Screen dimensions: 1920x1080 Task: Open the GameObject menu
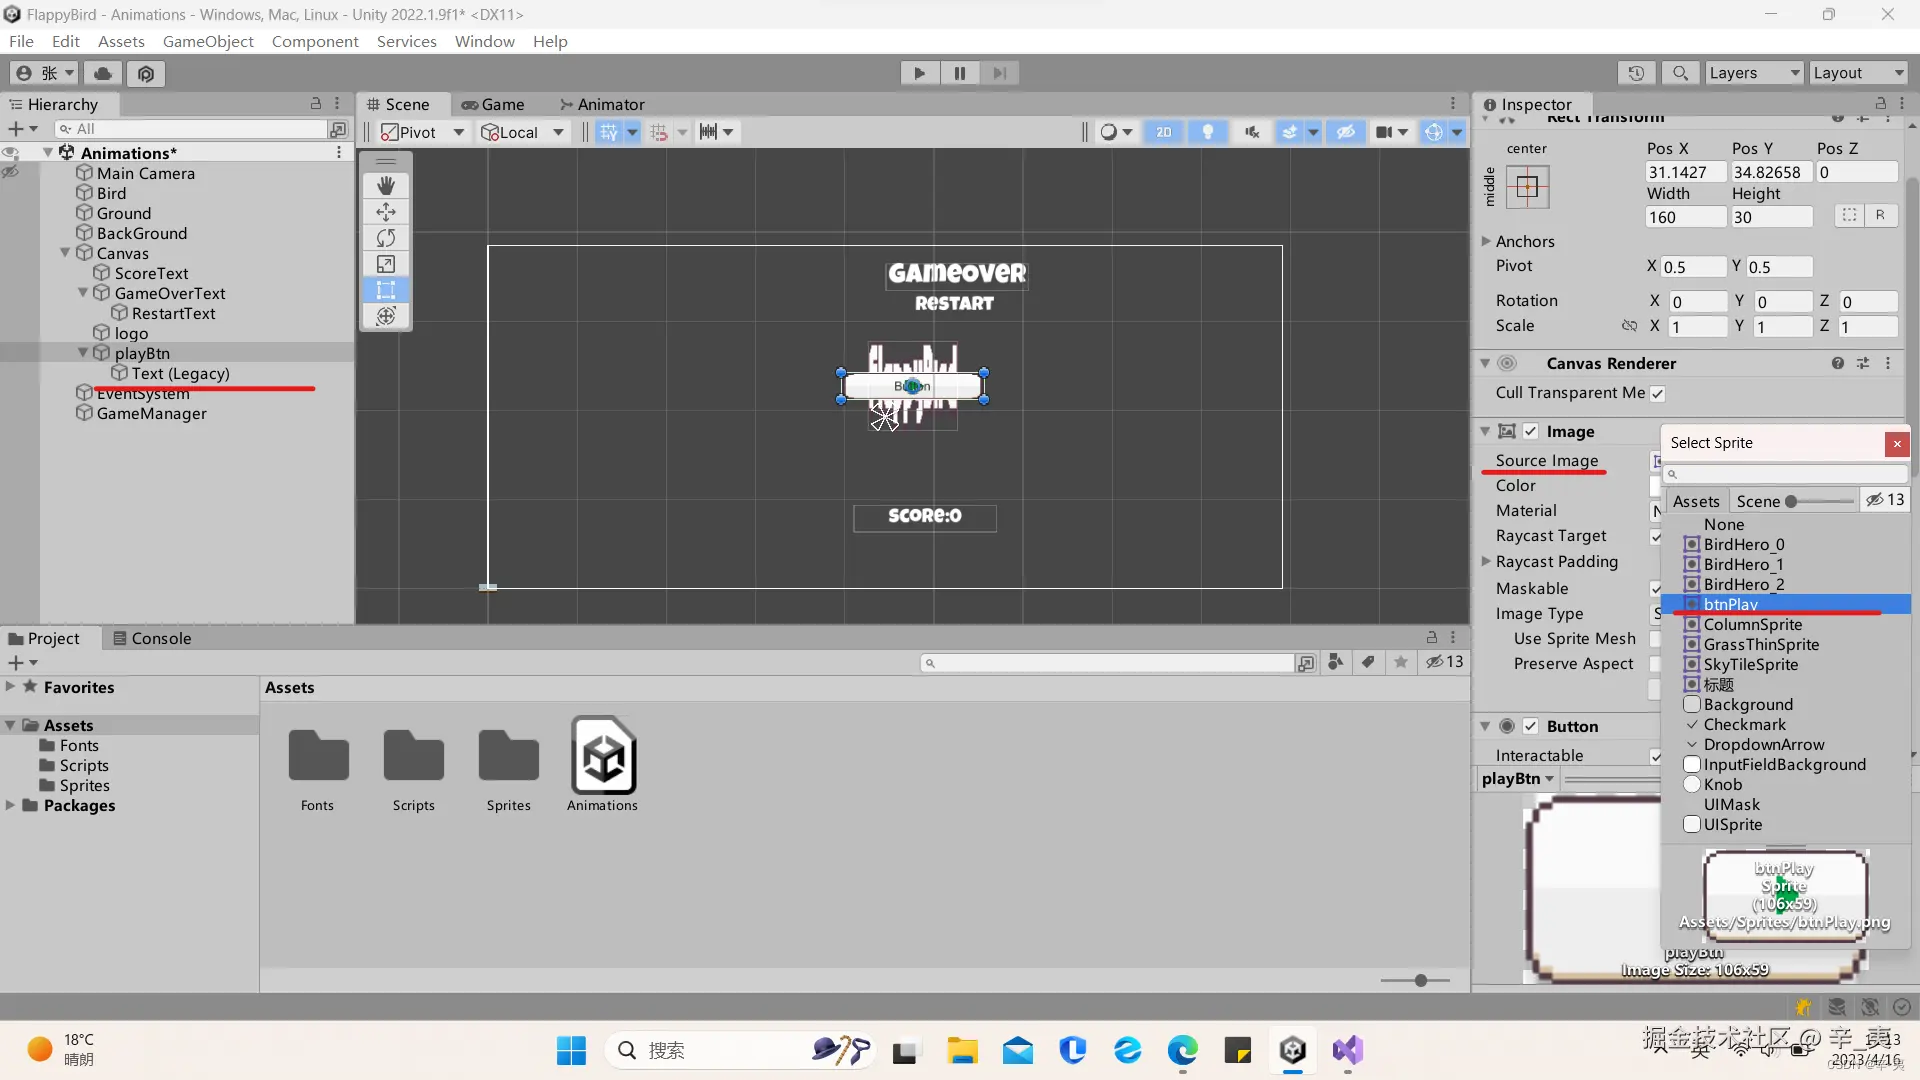208,41
